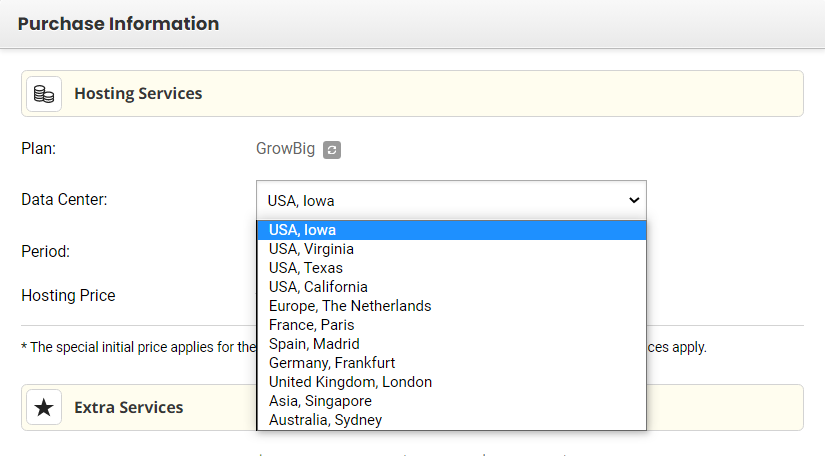Select USA, California data center
The width and height of the screenshot is (825, 456).
tap(451, 287)
